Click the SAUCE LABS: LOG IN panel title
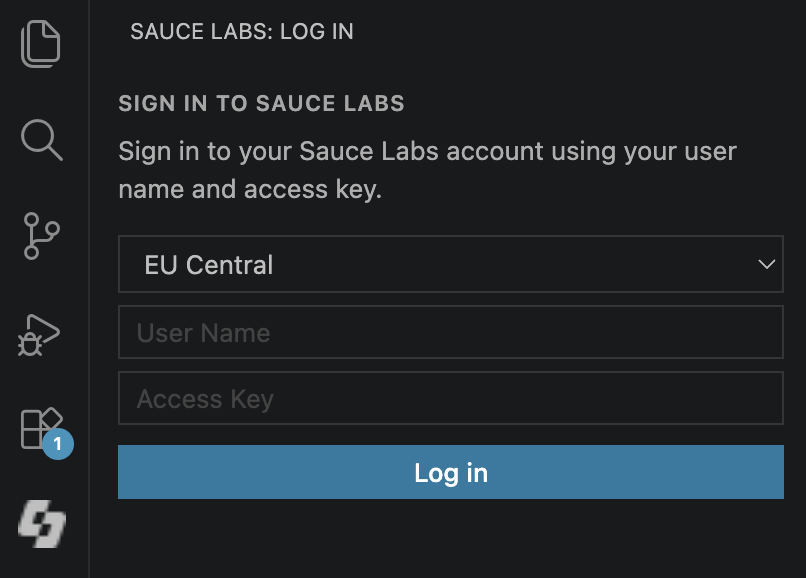The image size is (806, 578). click(242, 31)
